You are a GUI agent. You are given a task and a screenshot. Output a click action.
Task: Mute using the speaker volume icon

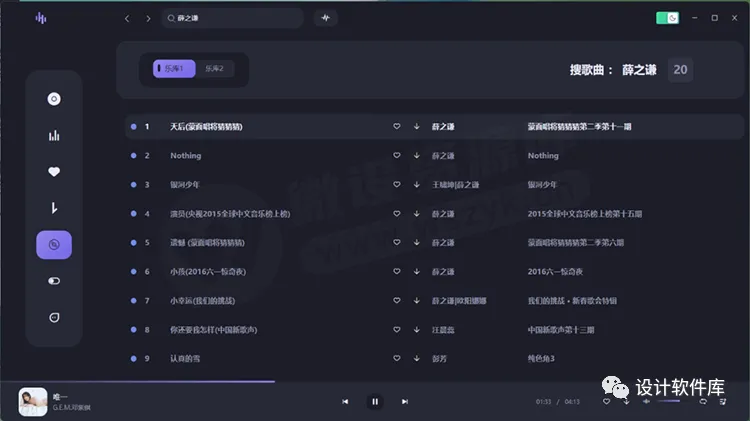646,402
